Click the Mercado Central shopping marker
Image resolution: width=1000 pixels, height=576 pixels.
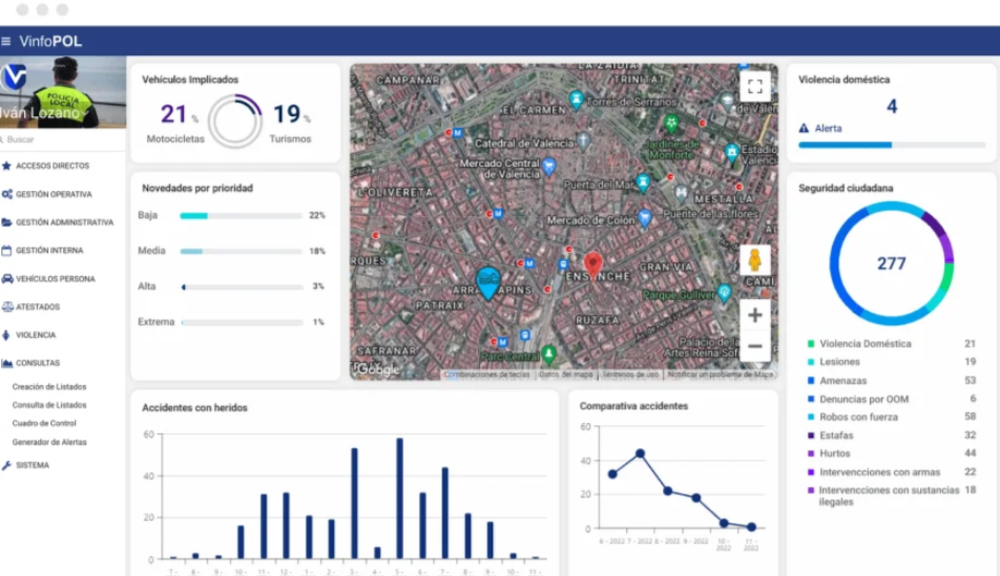(x=548, y=168)
